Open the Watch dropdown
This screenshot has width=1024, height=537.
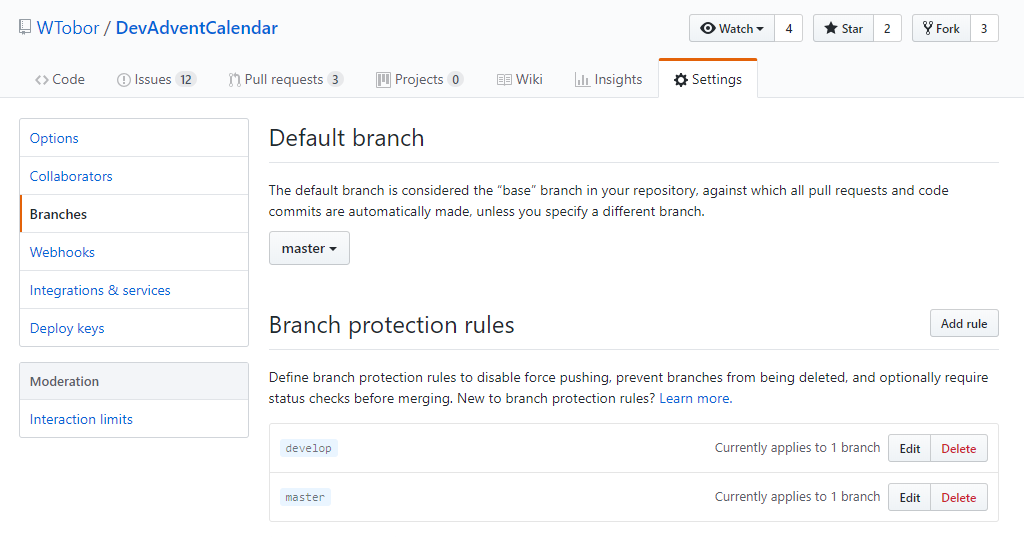pyautogui.click(x=731, y=29)
